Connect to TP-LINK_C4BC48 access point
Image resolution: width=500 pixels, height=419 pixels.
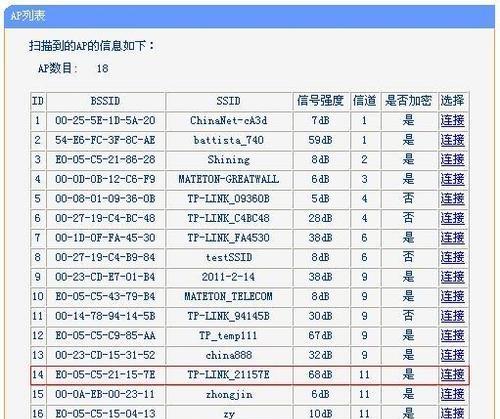452,218
